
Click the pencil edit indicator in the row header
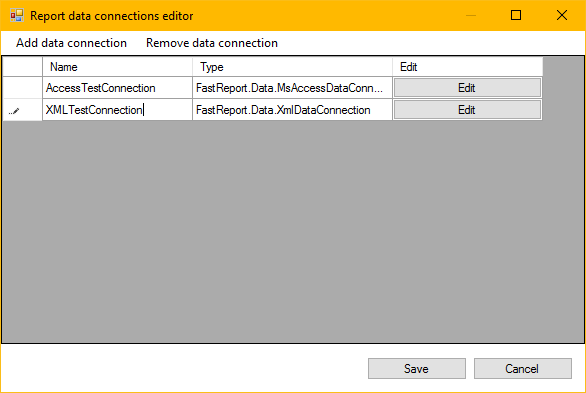14,111
